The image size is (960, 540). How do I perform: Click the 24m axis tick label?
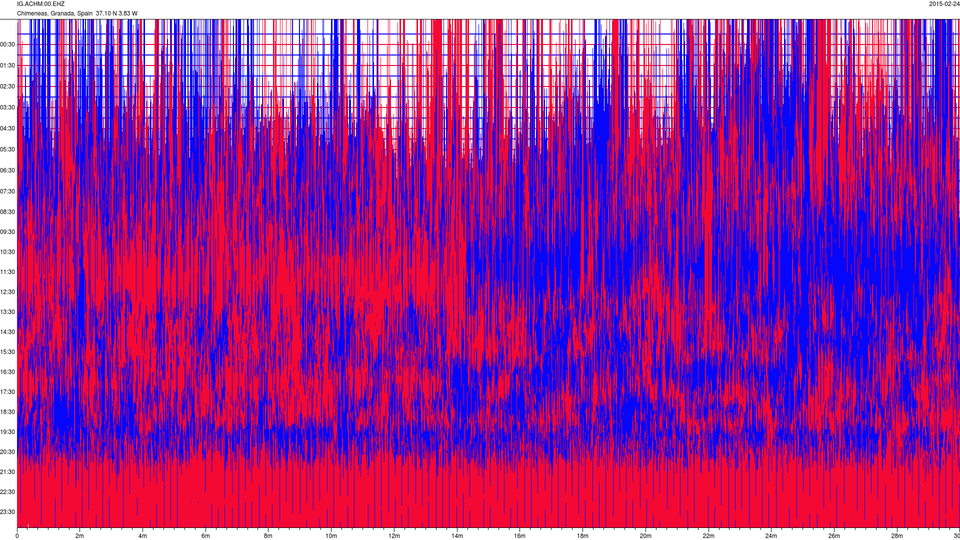pyautogui.click(x=771, y=536)
